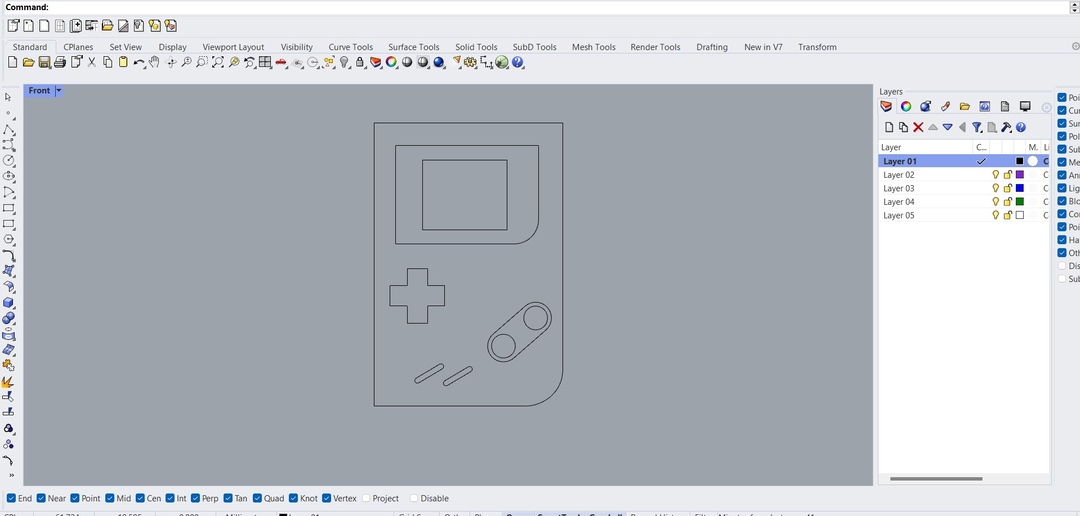Click the light bulb Hide objects icon
1080x516 pixels.
[344, 63]
